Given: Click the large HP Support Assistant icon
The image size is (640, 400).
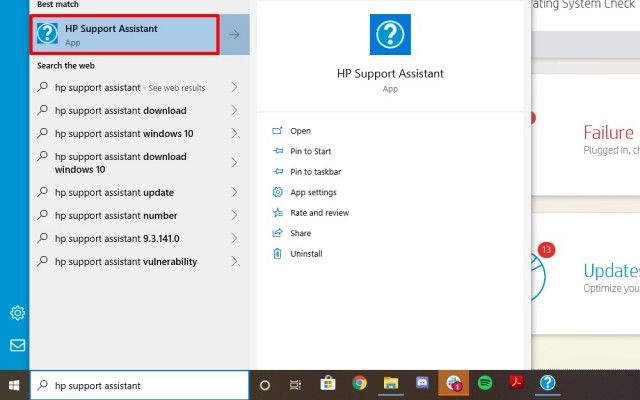Looking at the screenshot, I should [390, 35].
